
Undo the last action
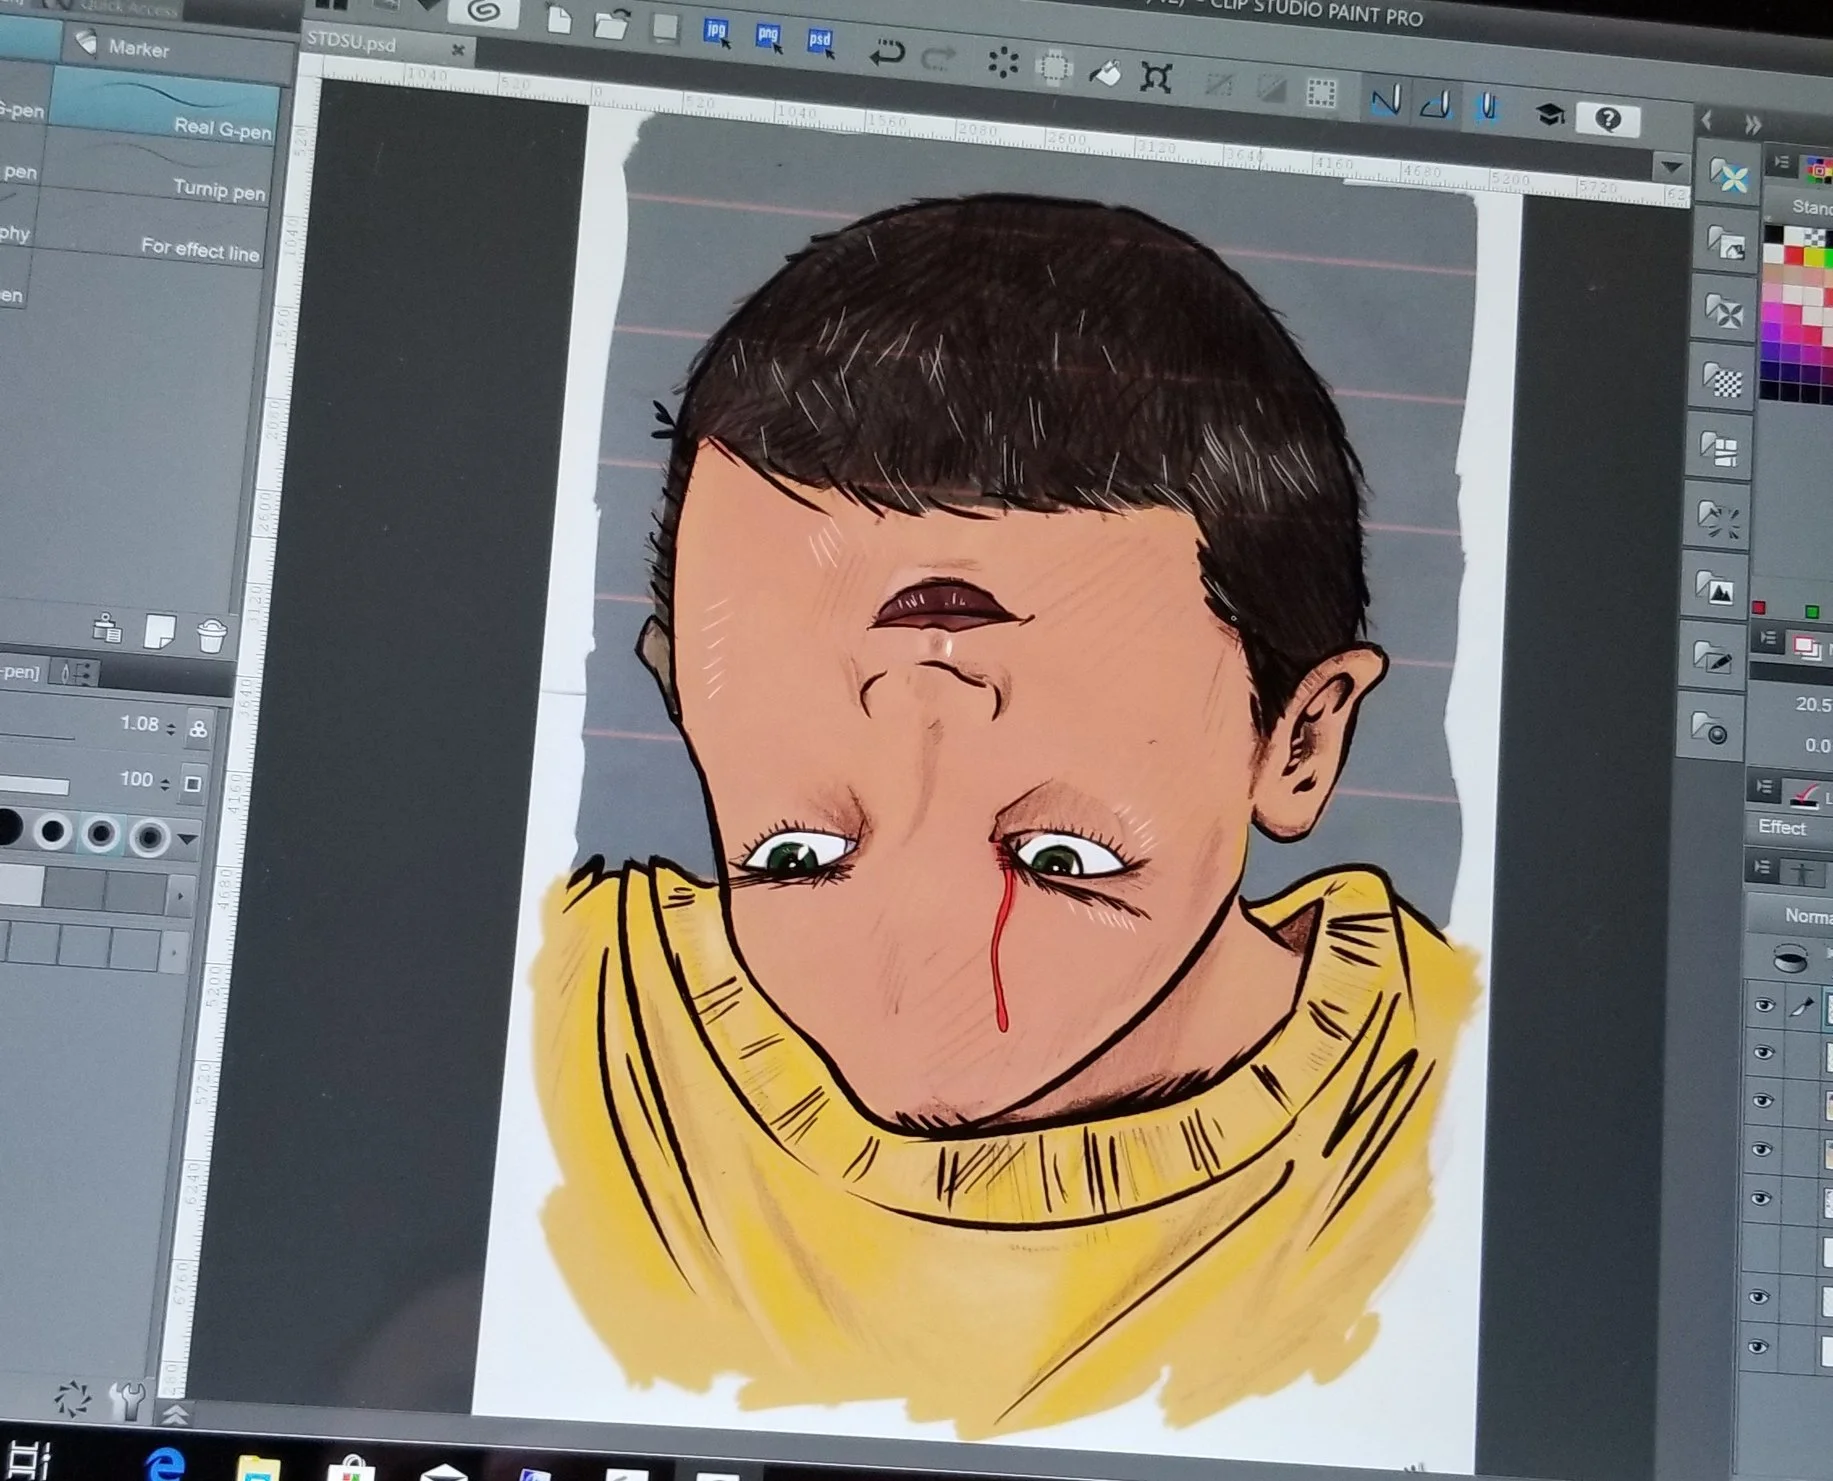click(886, 51)
